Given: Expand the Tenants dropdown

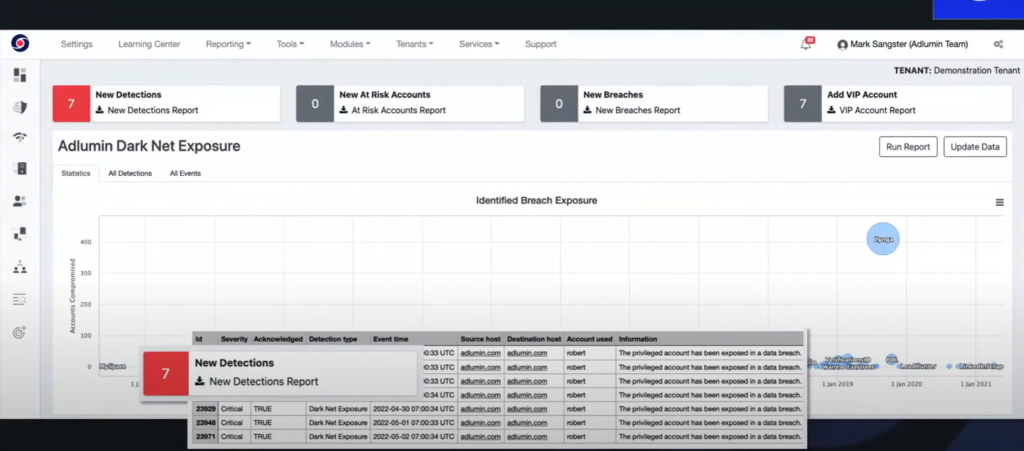Looking at the screenshot, I should (x=414, y=44).
